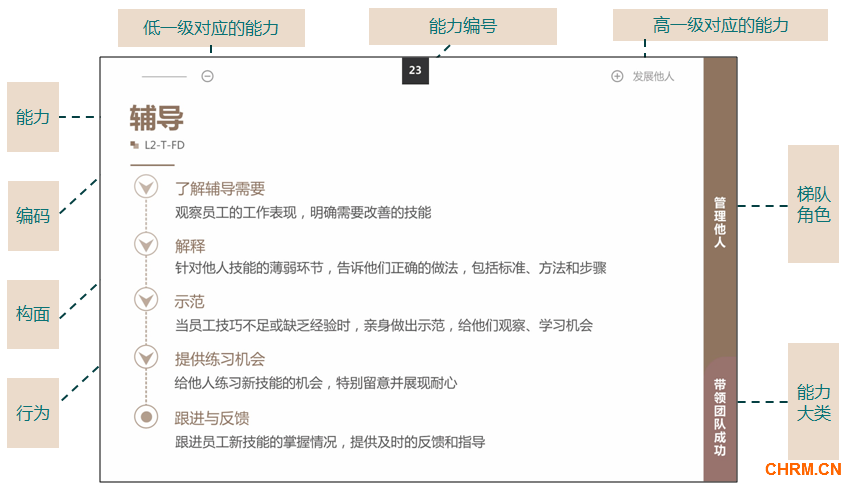The width and height of the screenshot is (853, 487).
Task: Click the 能力大类 label box
Action: 813,402
